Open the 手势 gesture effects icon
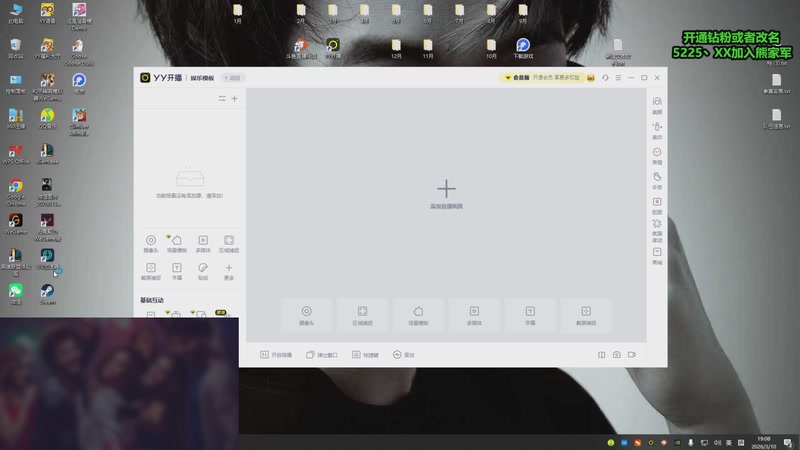 click(x=657, y=179)
